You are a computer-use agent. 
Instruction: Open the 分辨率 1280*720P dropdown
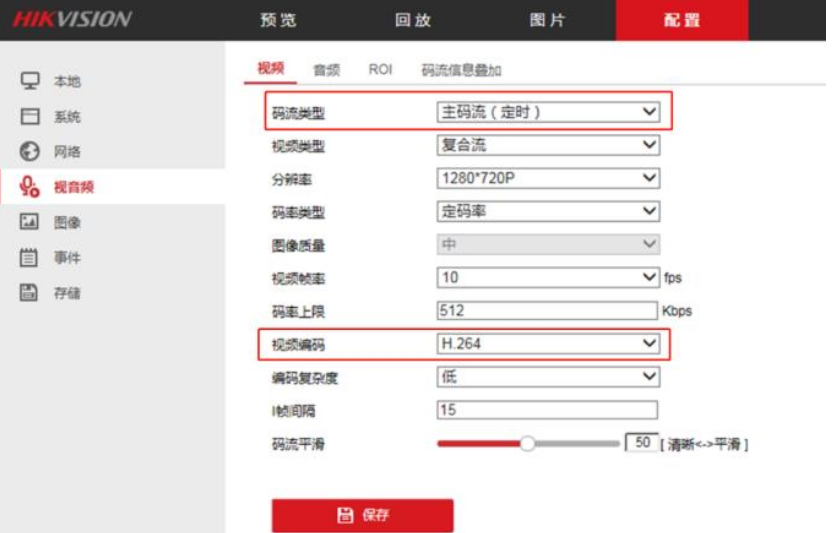(x=548, y=178)
